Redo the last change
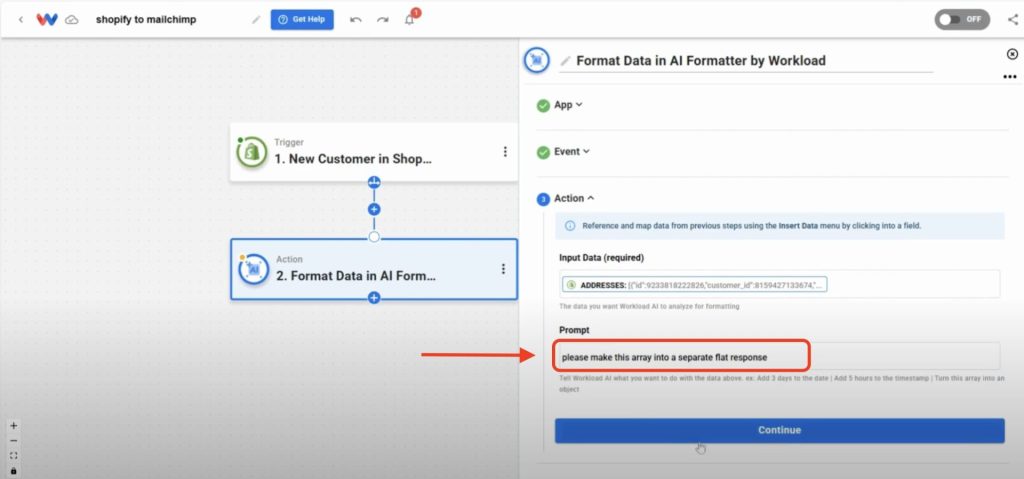 coord(383,20)
